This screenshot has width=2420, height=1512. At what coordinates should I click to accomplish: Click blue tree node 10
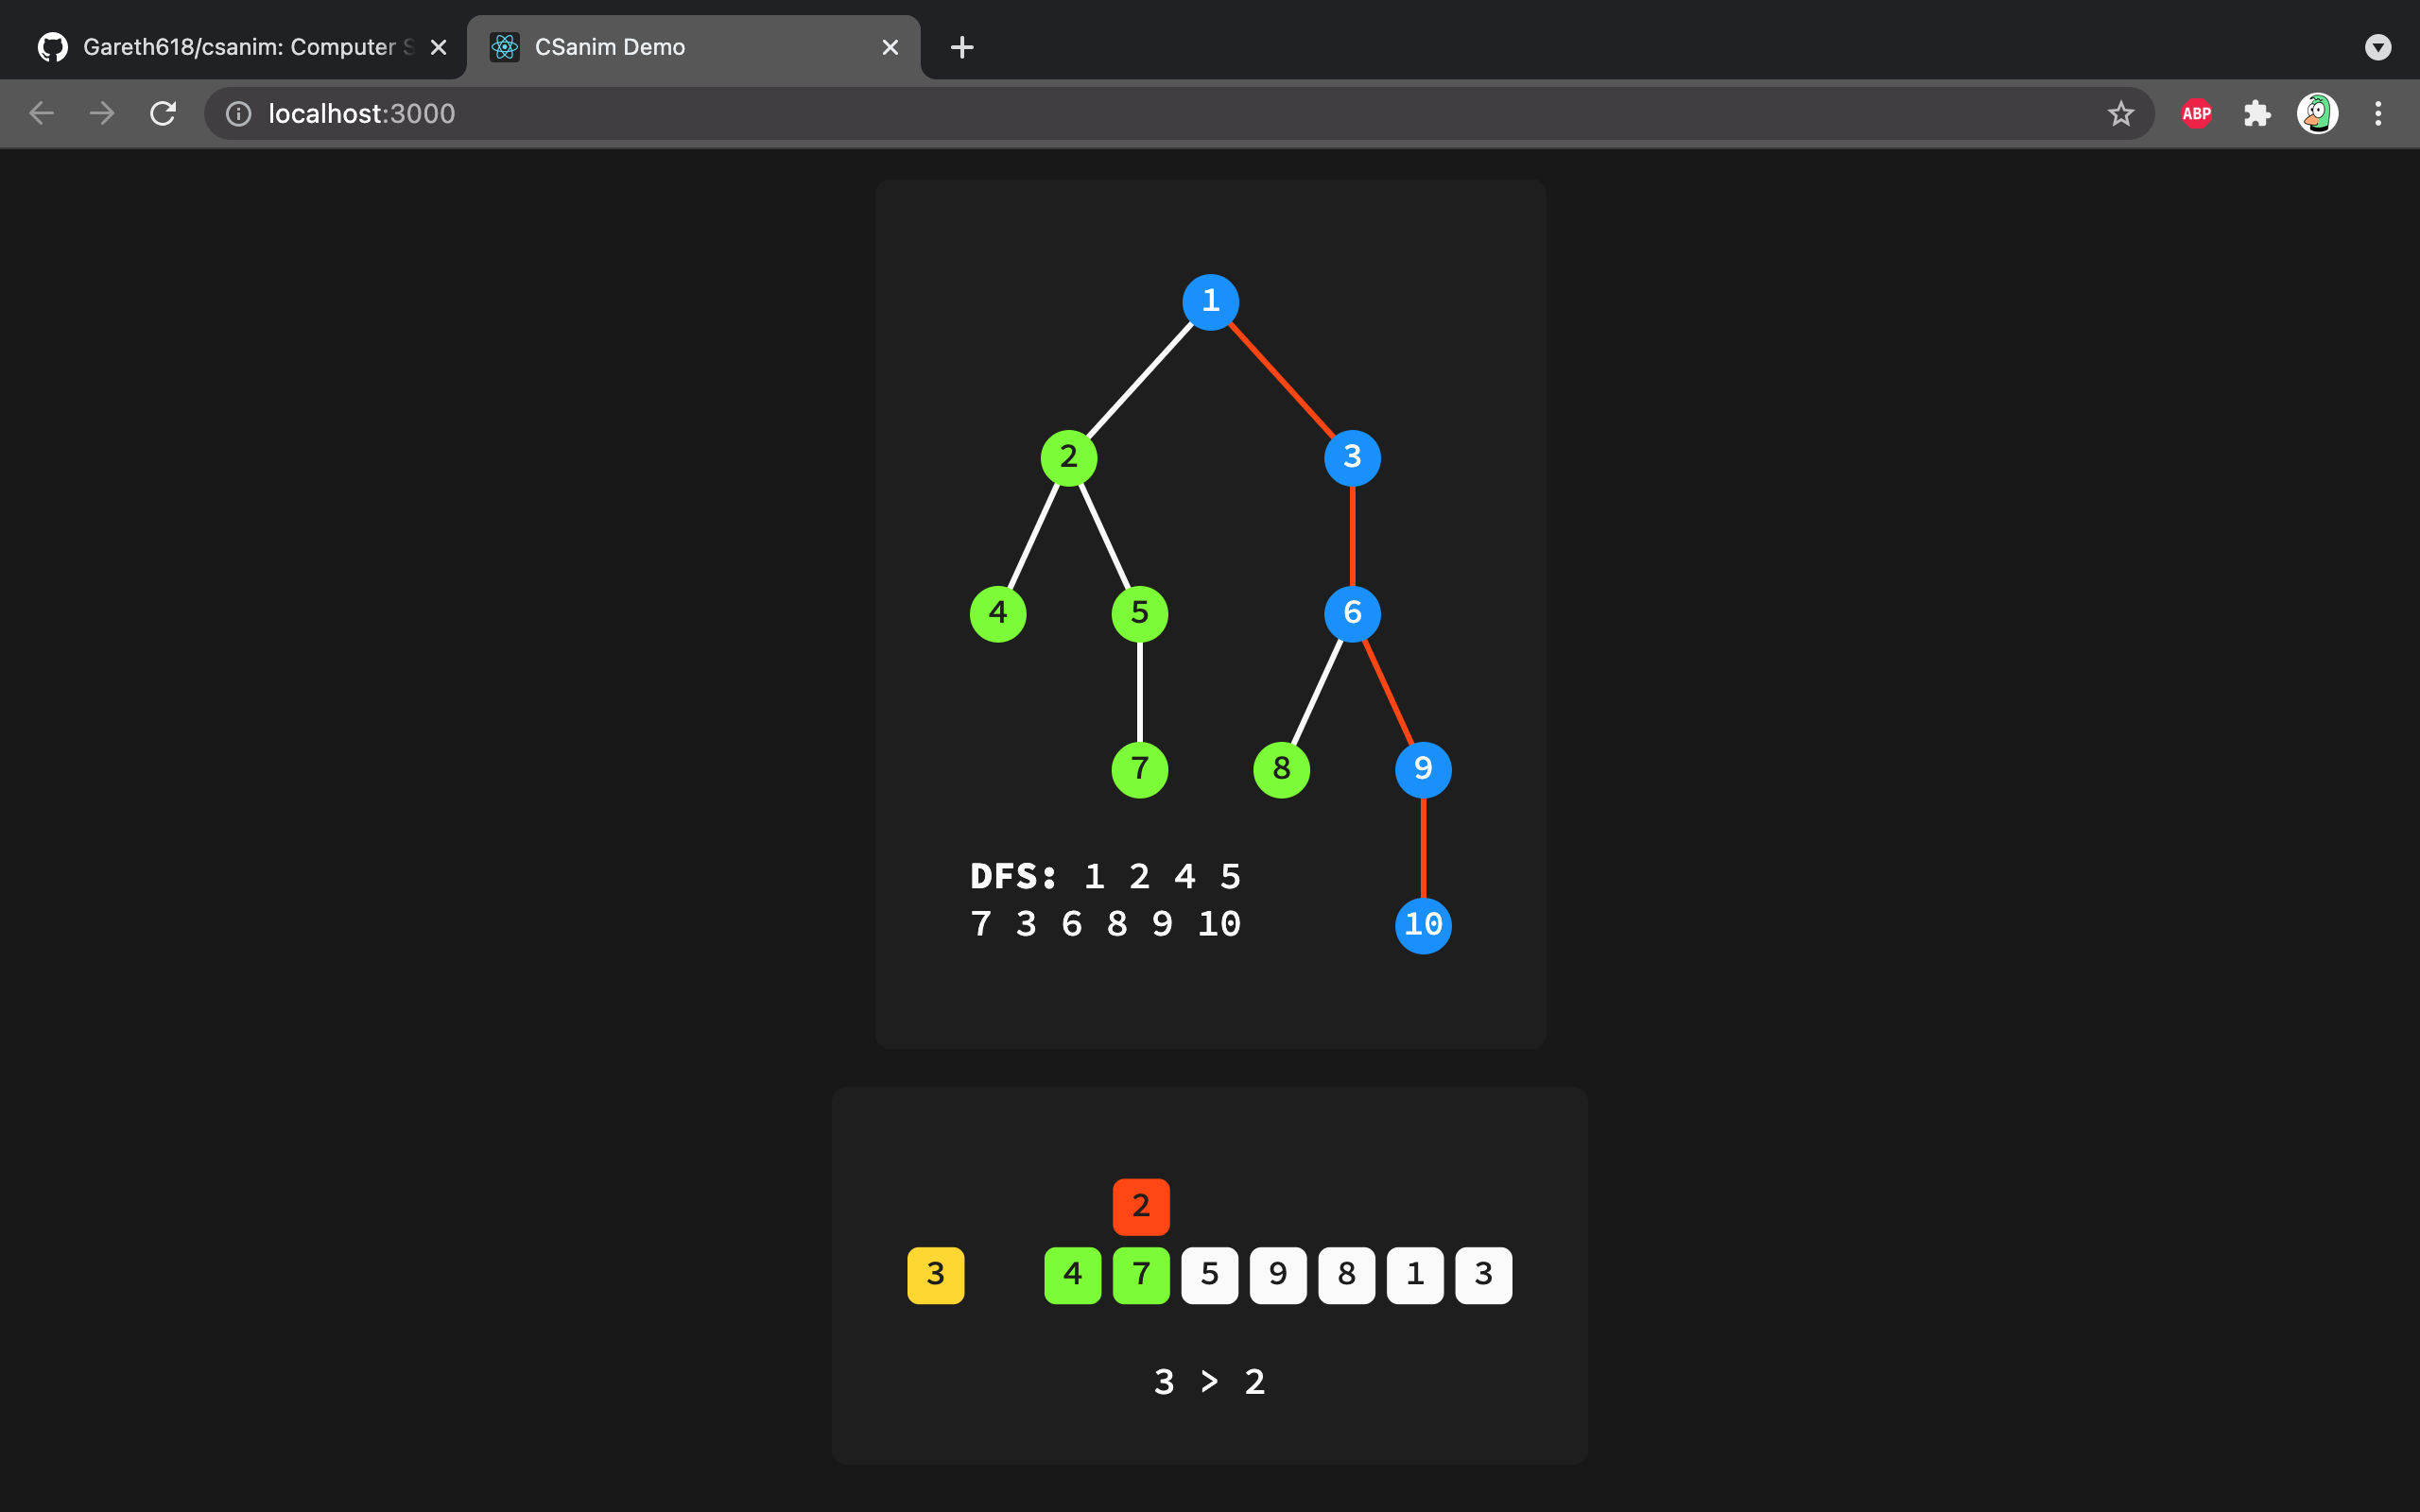pyautogui.click(x=1423, y=925)
